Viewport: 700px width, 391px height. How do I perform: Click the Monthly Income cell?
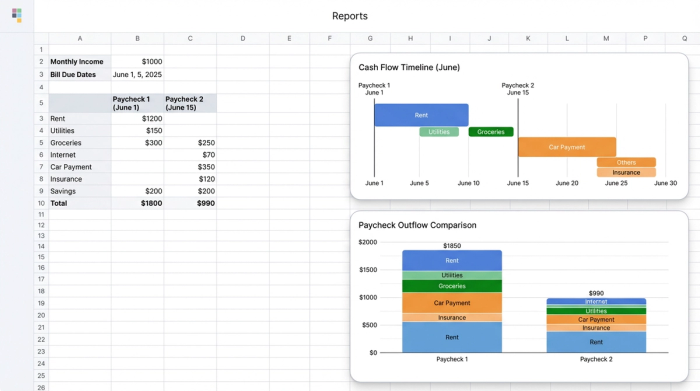(80, 62)
